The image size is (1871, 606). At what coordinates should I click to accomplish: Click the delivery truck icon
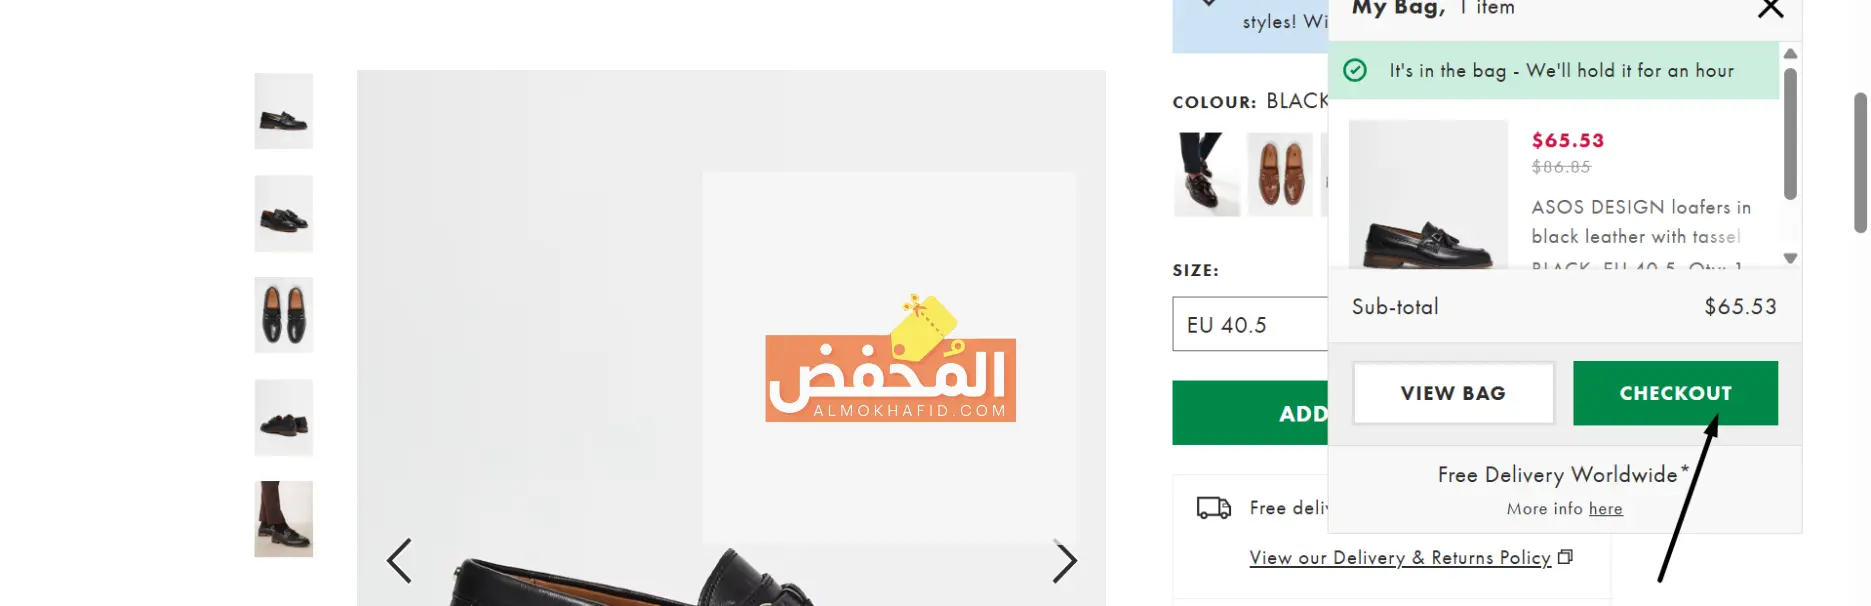[1213, 508]
